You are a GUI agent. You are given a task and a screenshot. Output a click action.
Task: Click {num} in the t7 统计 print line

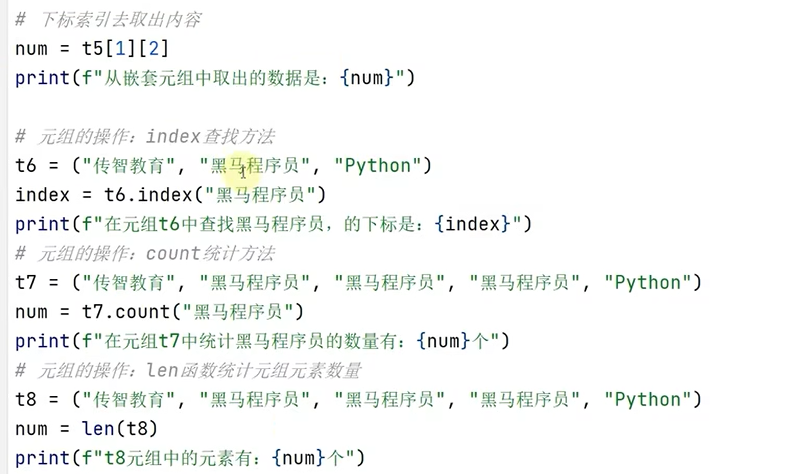point(444,341)
